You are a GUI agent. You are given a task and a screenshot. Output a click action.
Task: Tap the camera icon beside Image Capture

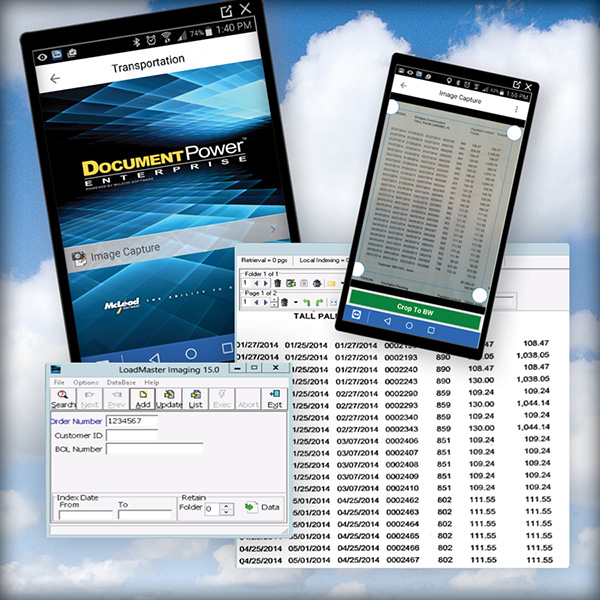pos(79,259)
